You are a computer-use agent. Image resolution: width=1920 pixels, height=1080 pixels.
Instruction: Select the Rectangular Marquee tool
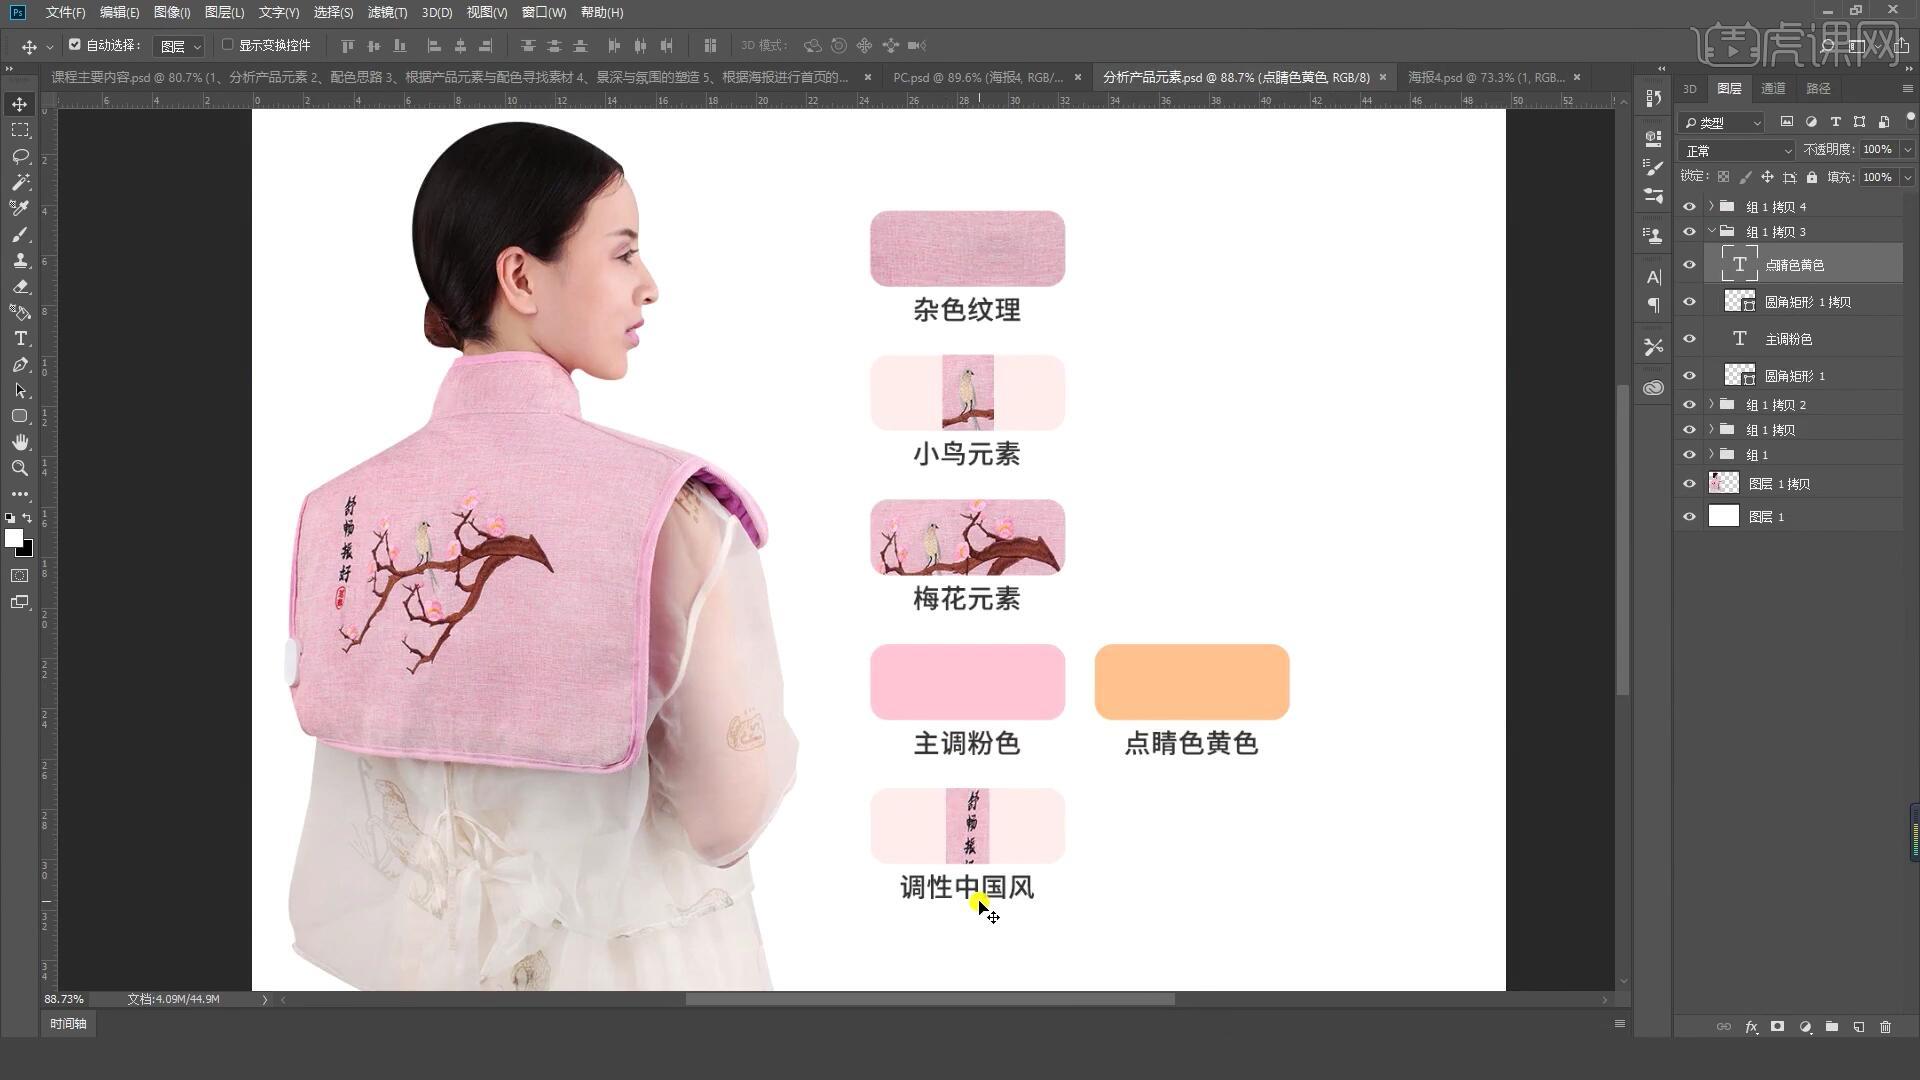click(20, 130)
